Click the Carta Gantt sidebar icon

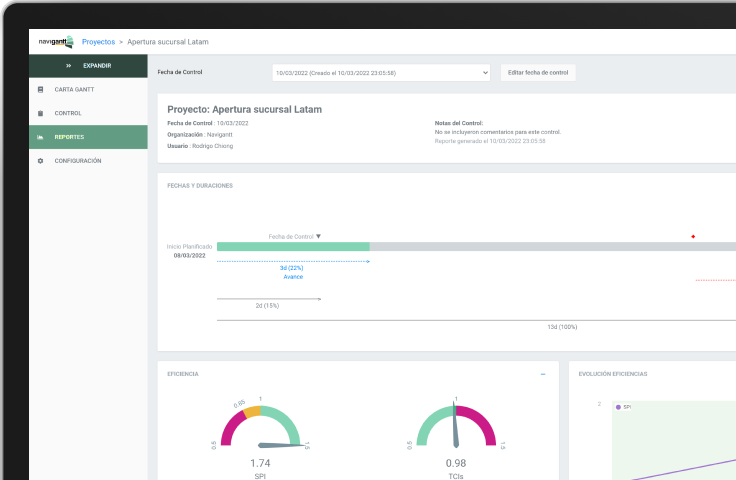coord(40,89)
